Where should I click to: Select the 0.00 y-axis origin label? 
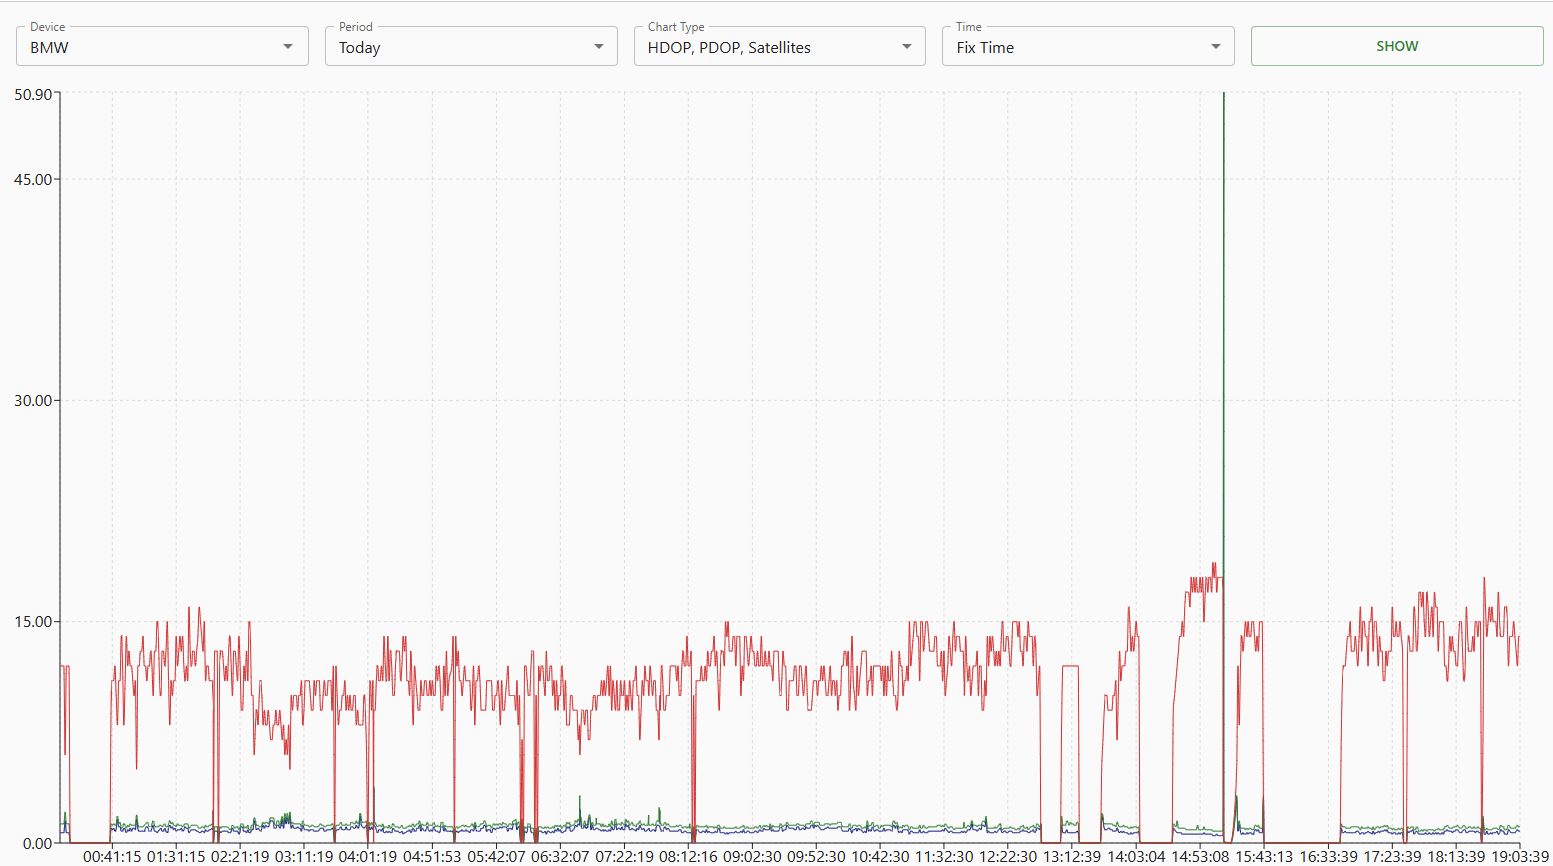[x=36, y=843]
